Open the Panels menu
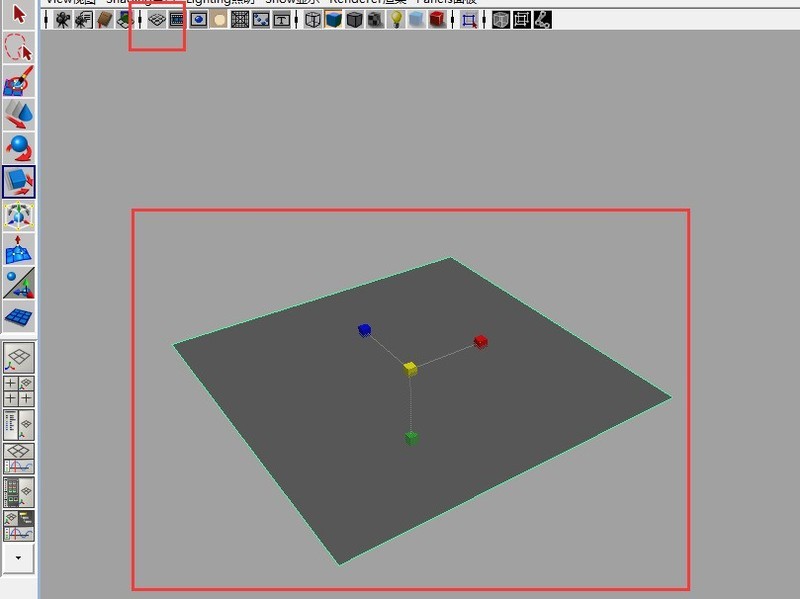 click(445, 2)
